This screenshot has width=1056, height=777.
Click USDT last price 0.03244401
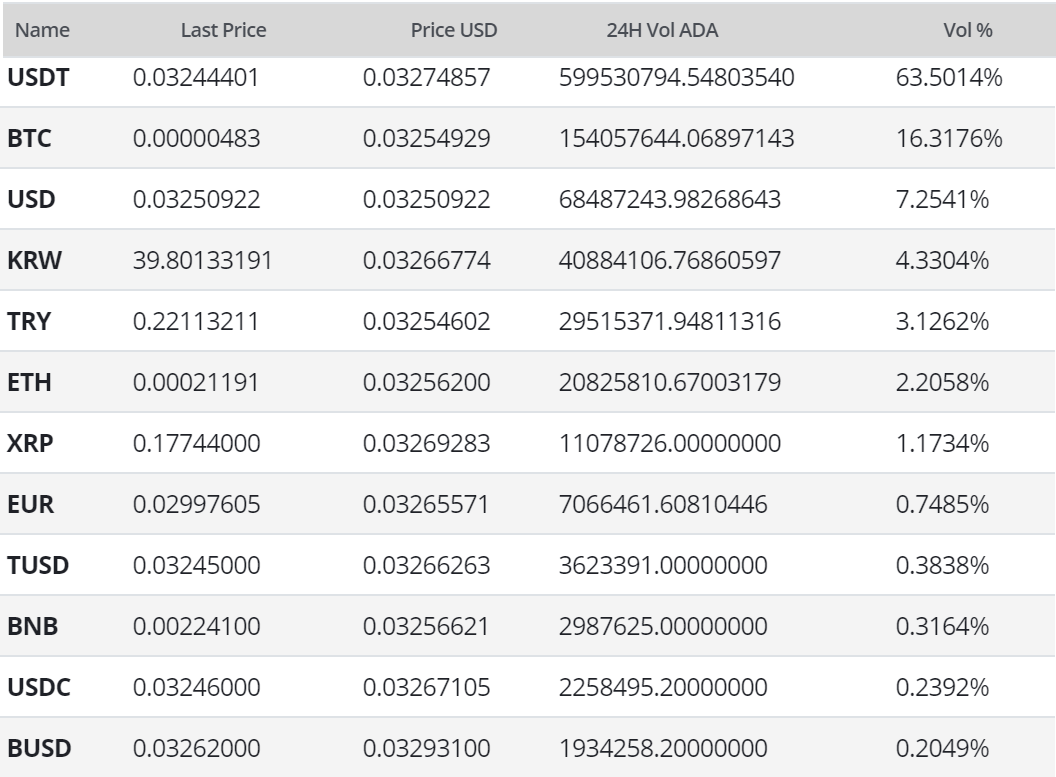196,77
